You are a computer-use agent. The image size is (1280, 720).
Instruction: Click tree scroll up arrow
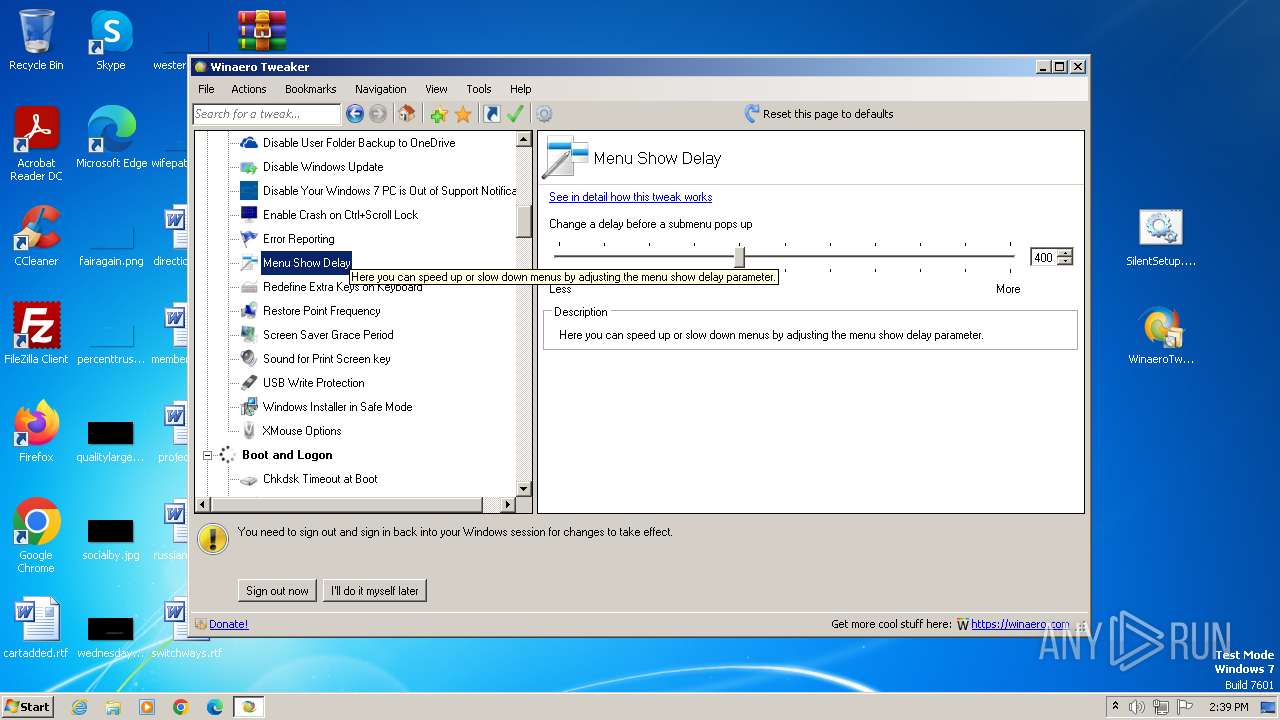pyautogui.click(x=524, y=140)
